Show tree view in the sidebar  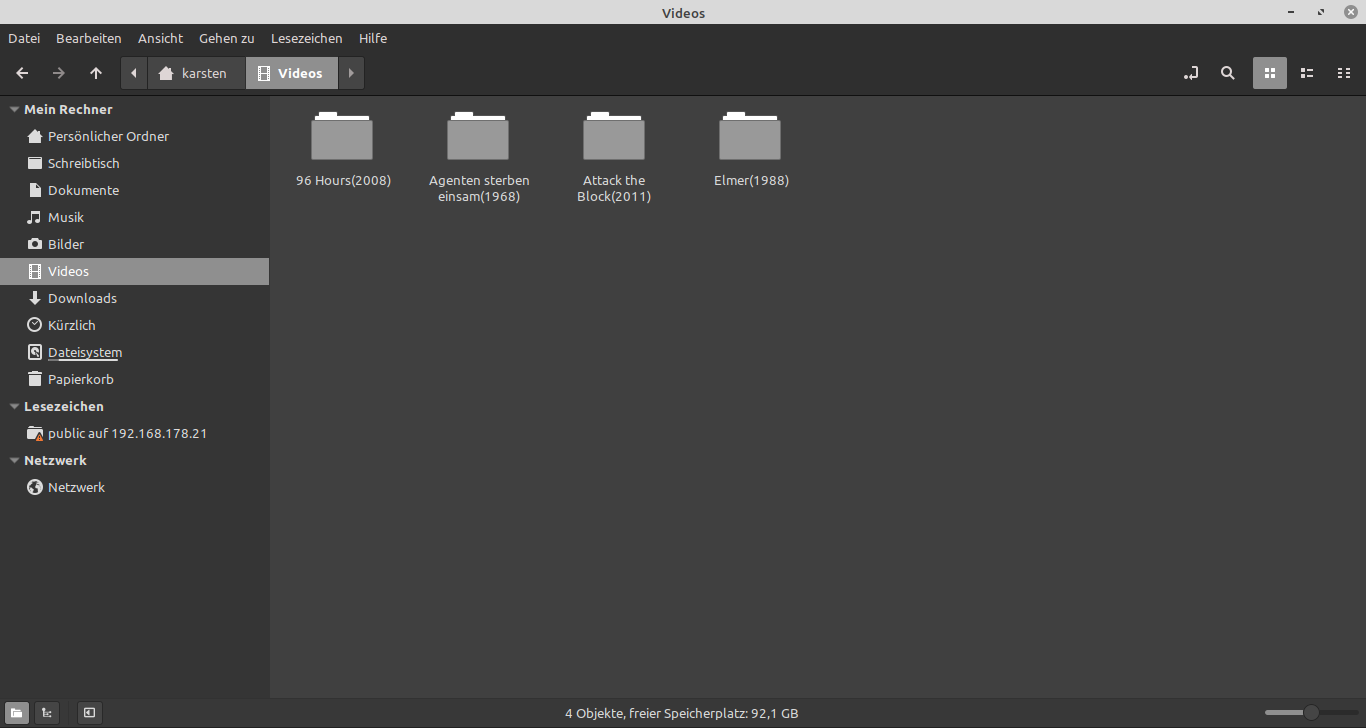[x=47, y=713]
